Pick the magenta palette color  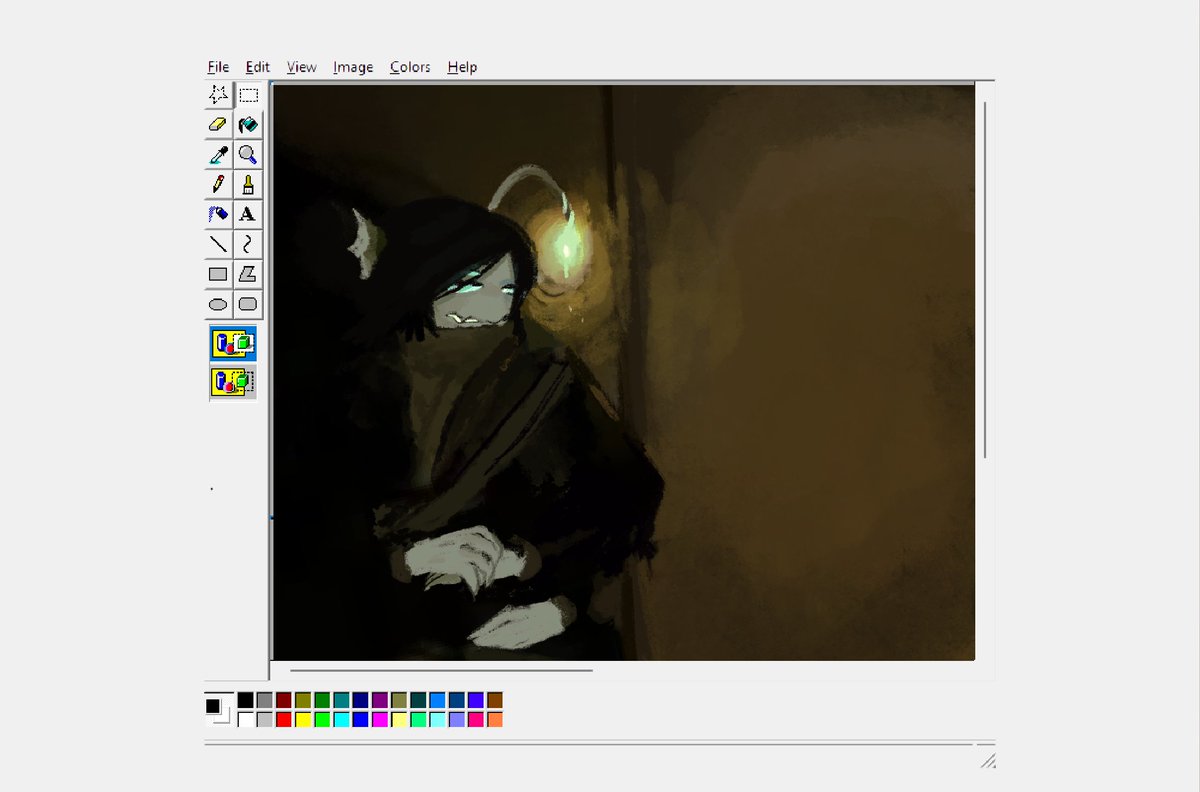[379, 719]
